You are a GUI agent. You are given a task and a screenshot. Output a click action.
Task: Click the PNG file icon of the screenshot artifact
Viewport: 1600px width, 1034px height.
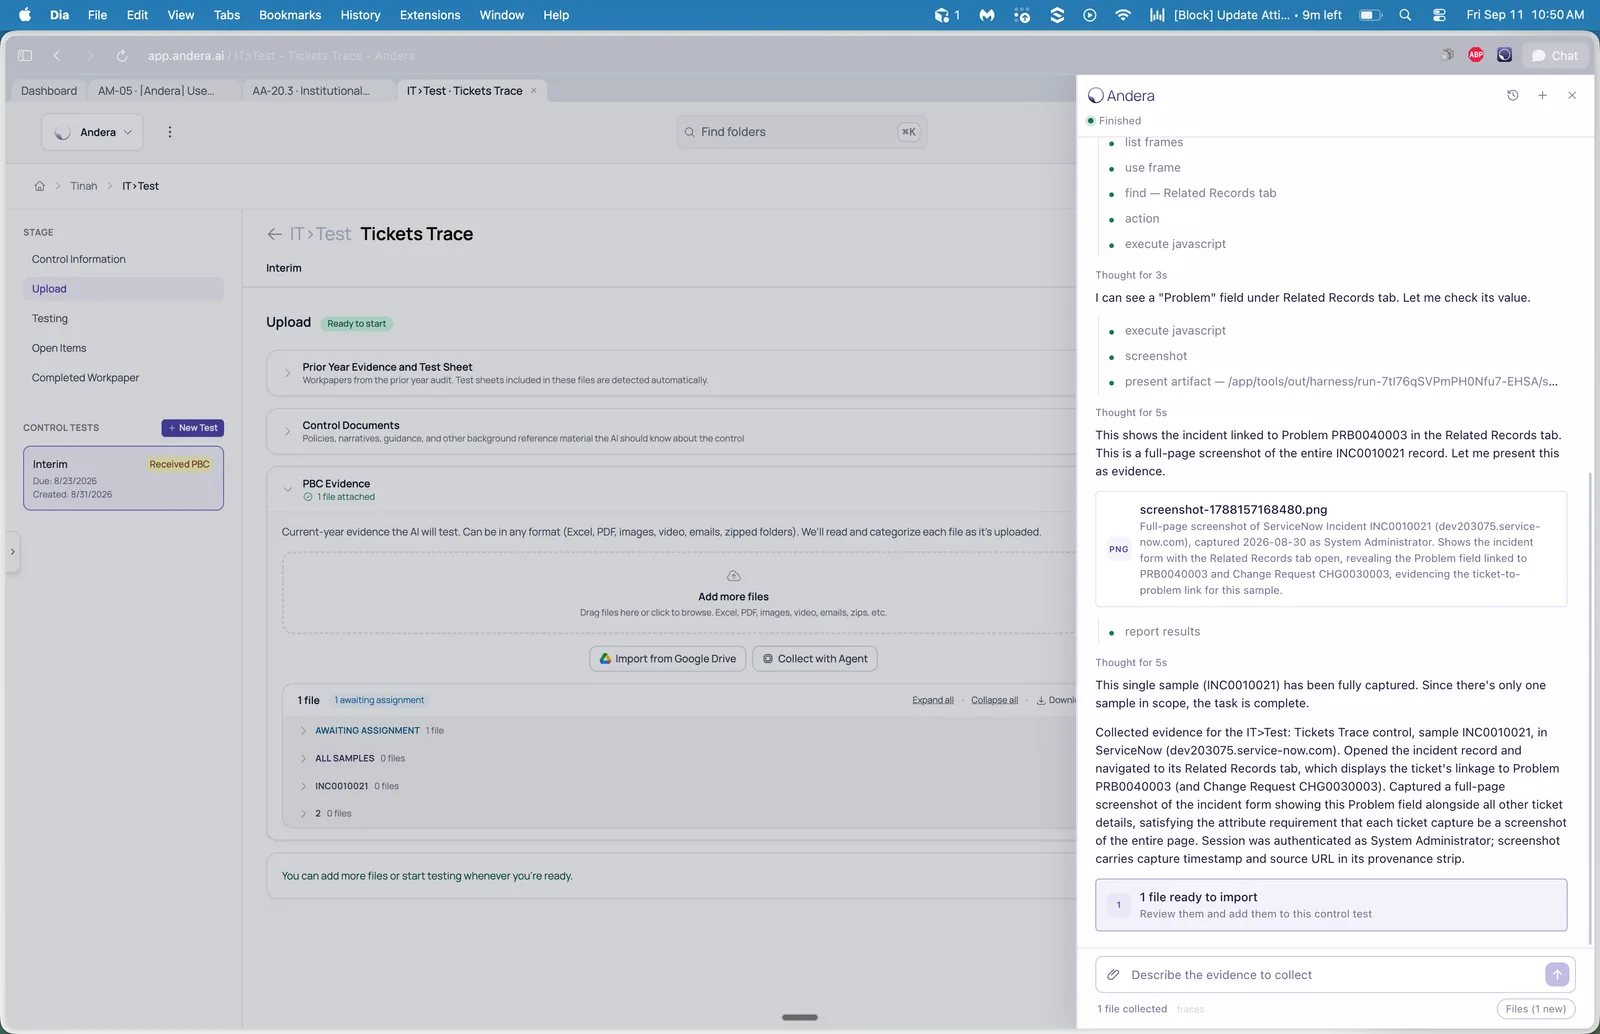coord(1118,549)
